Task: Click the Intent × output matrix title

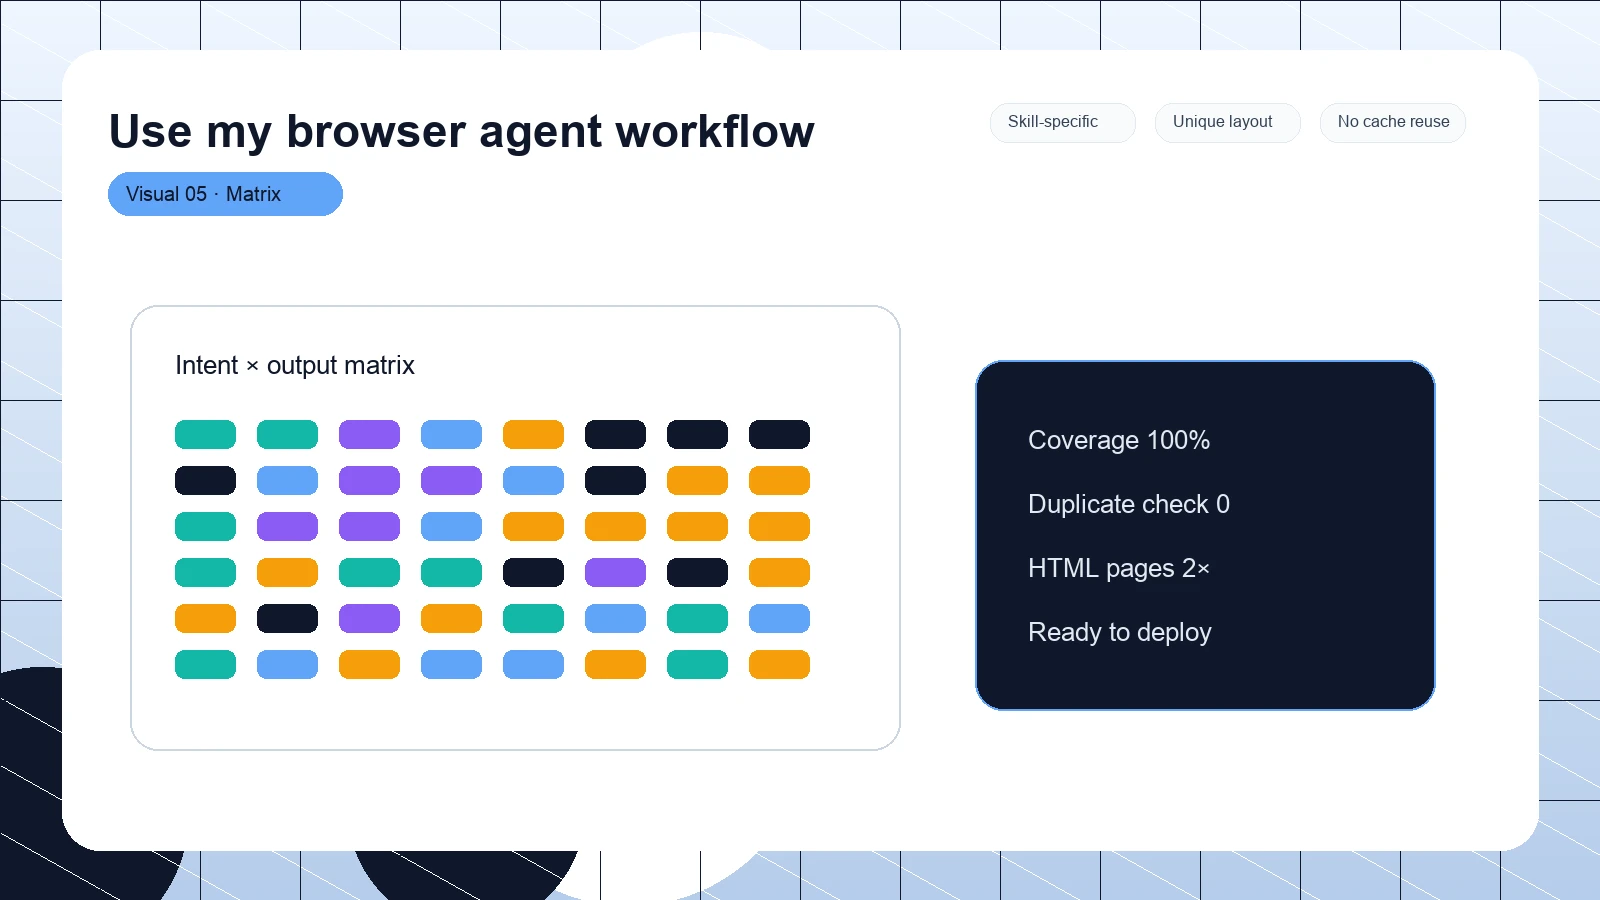Action: [295, 365]
